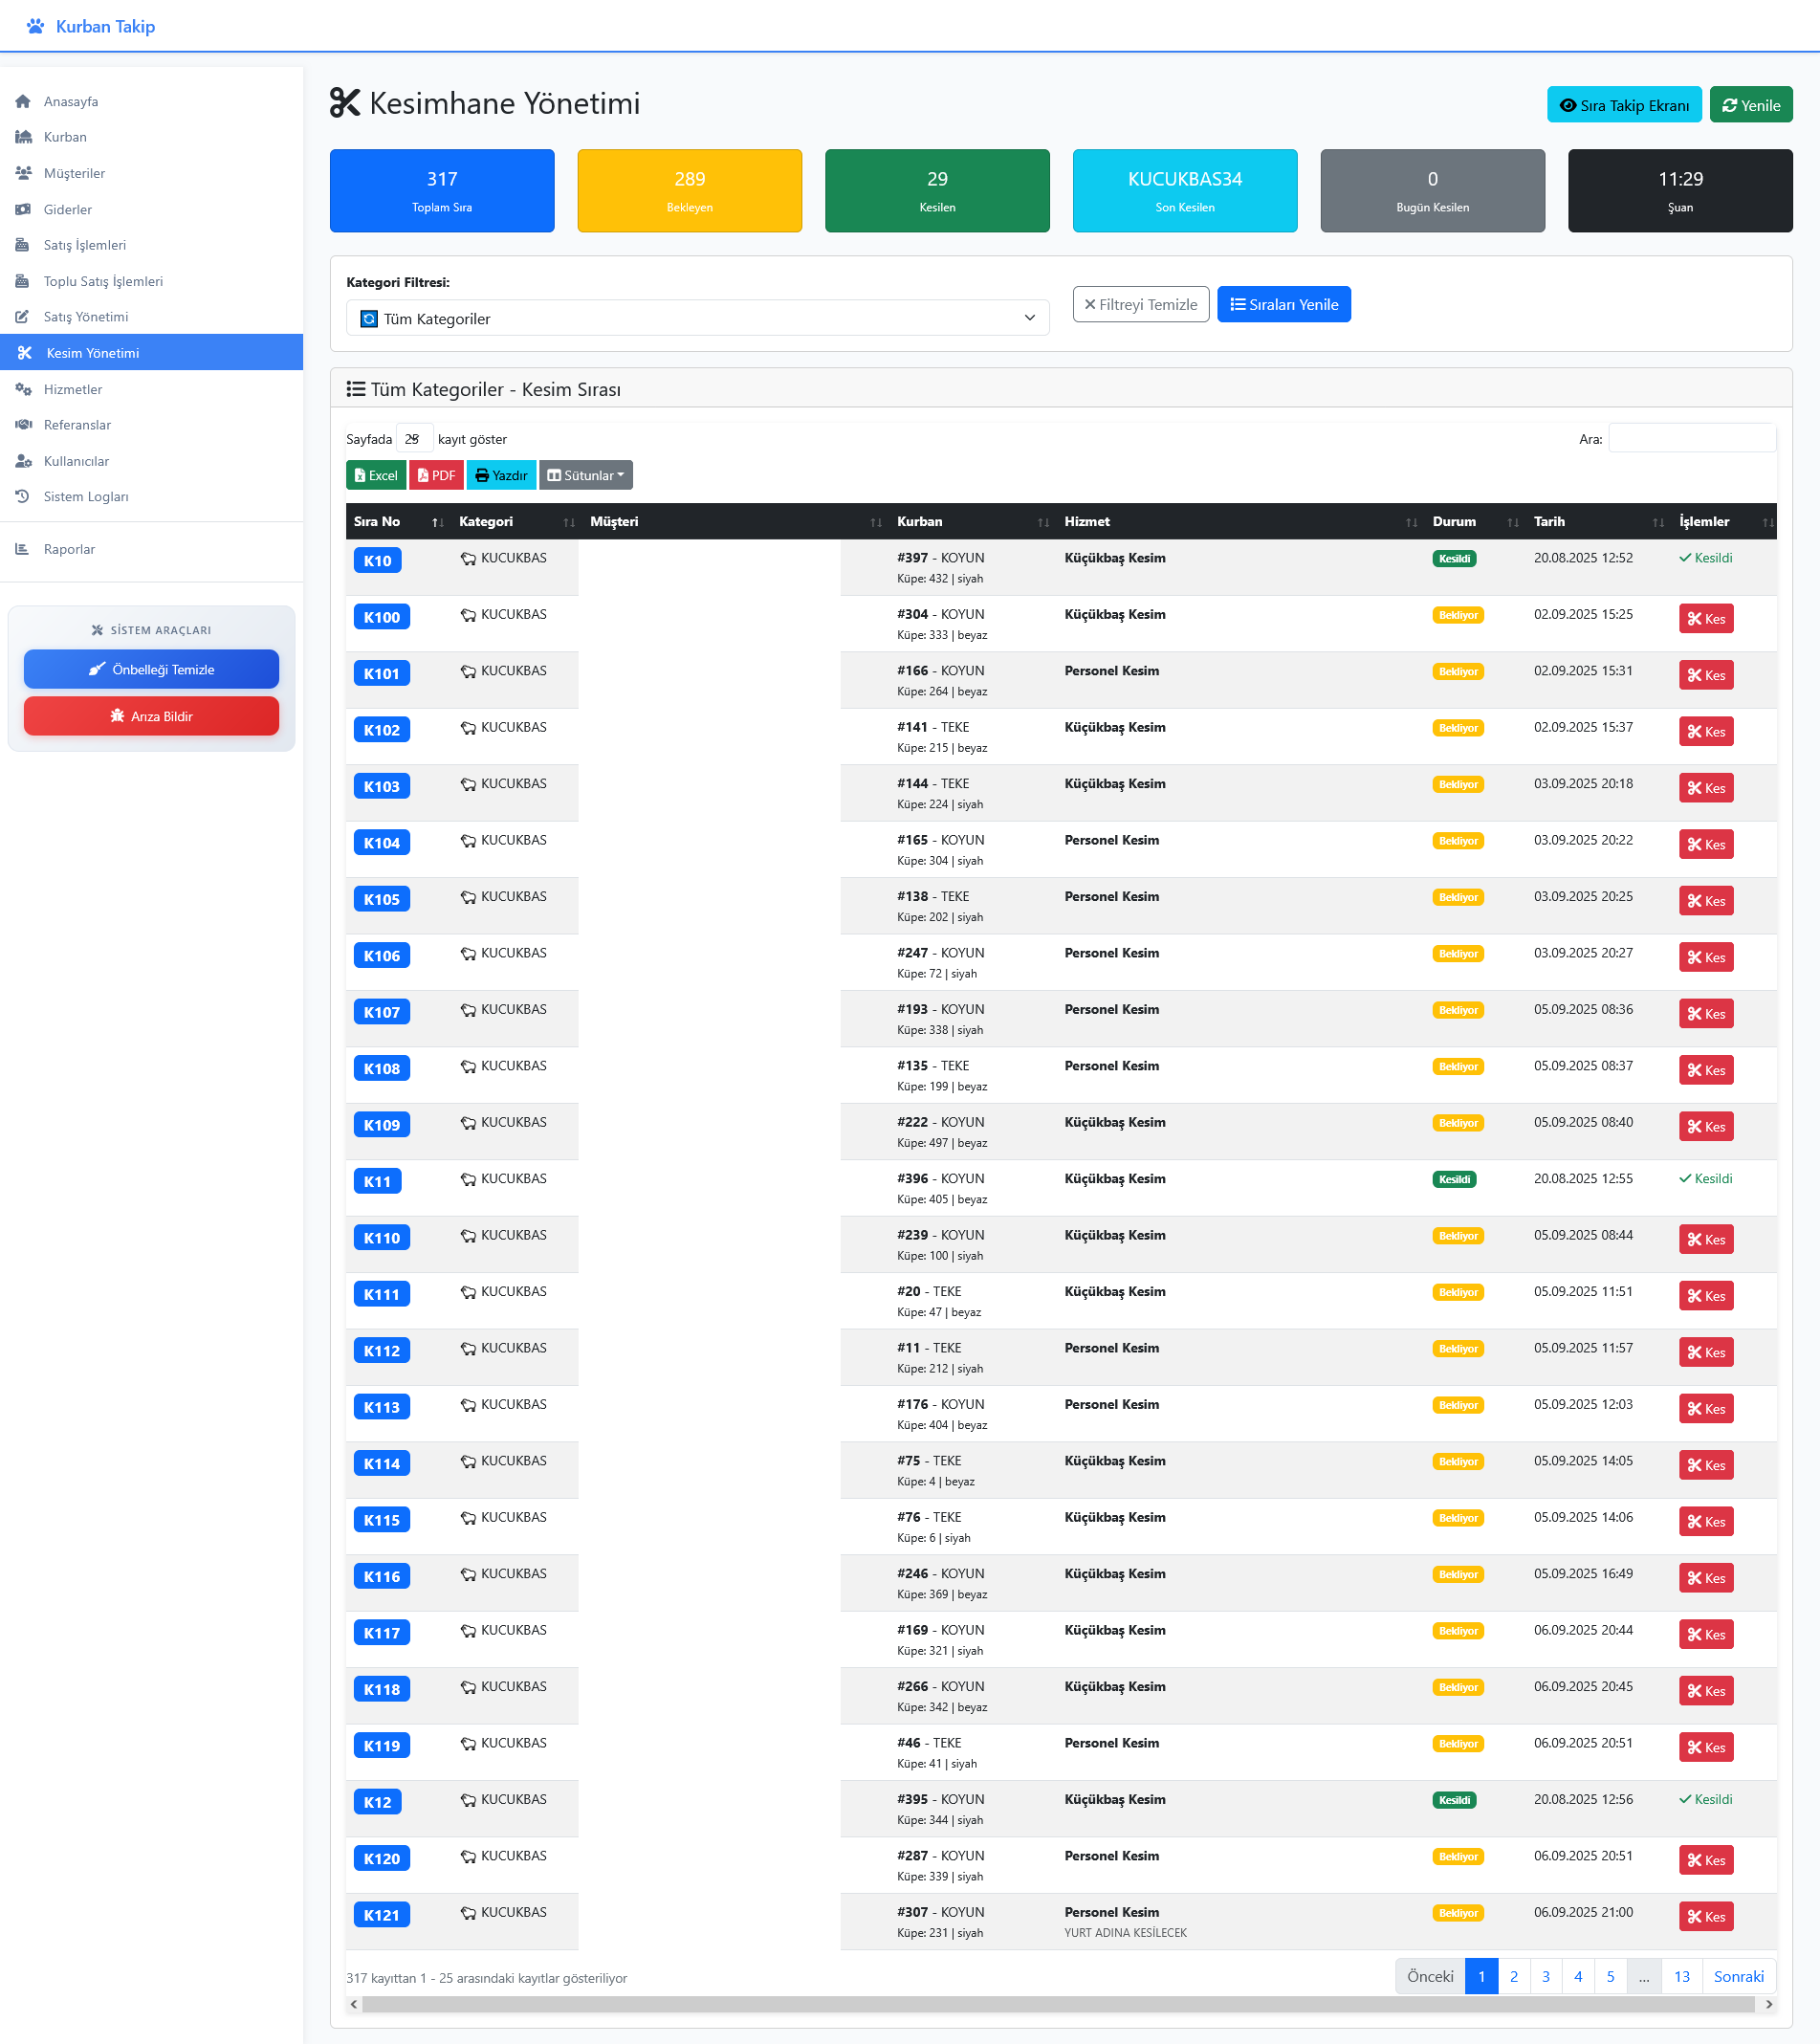Image resolution: width=1820 pixels, height=2044 pixels.
Task: Click the Kullanıcılar user-lock icon
Action: coord(23,461)
